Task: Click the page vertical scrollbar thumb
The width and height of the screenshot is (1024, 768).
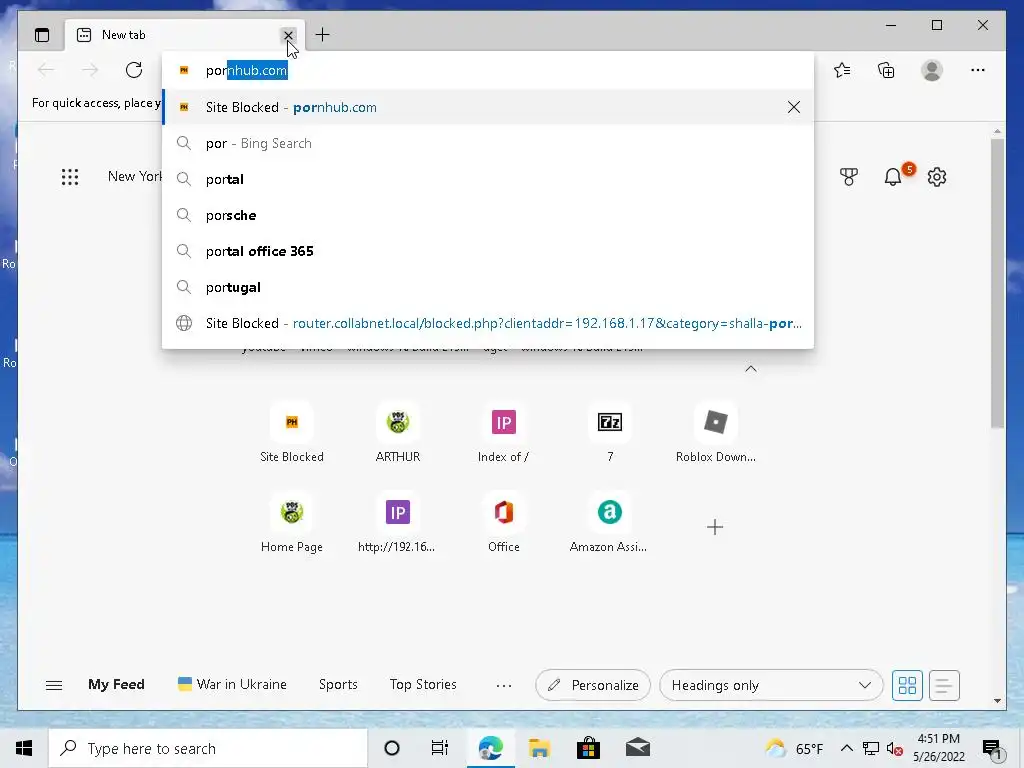Action: point(997,283)
